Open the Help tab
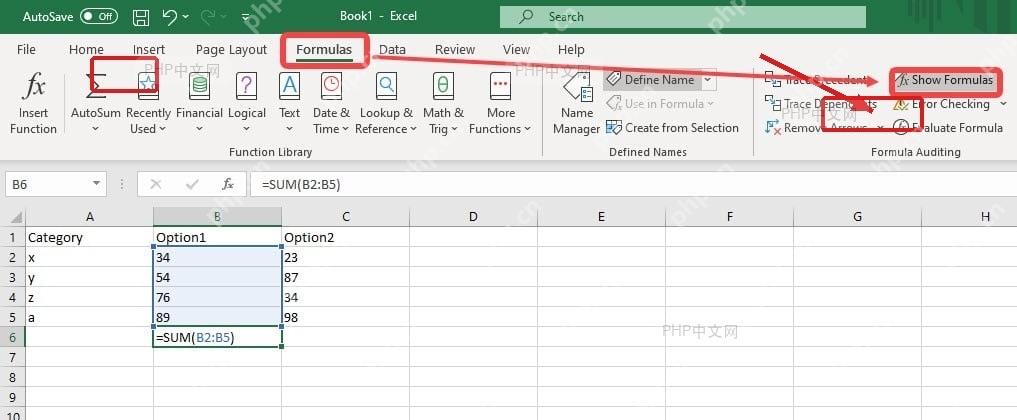 (x=571, y=49)
